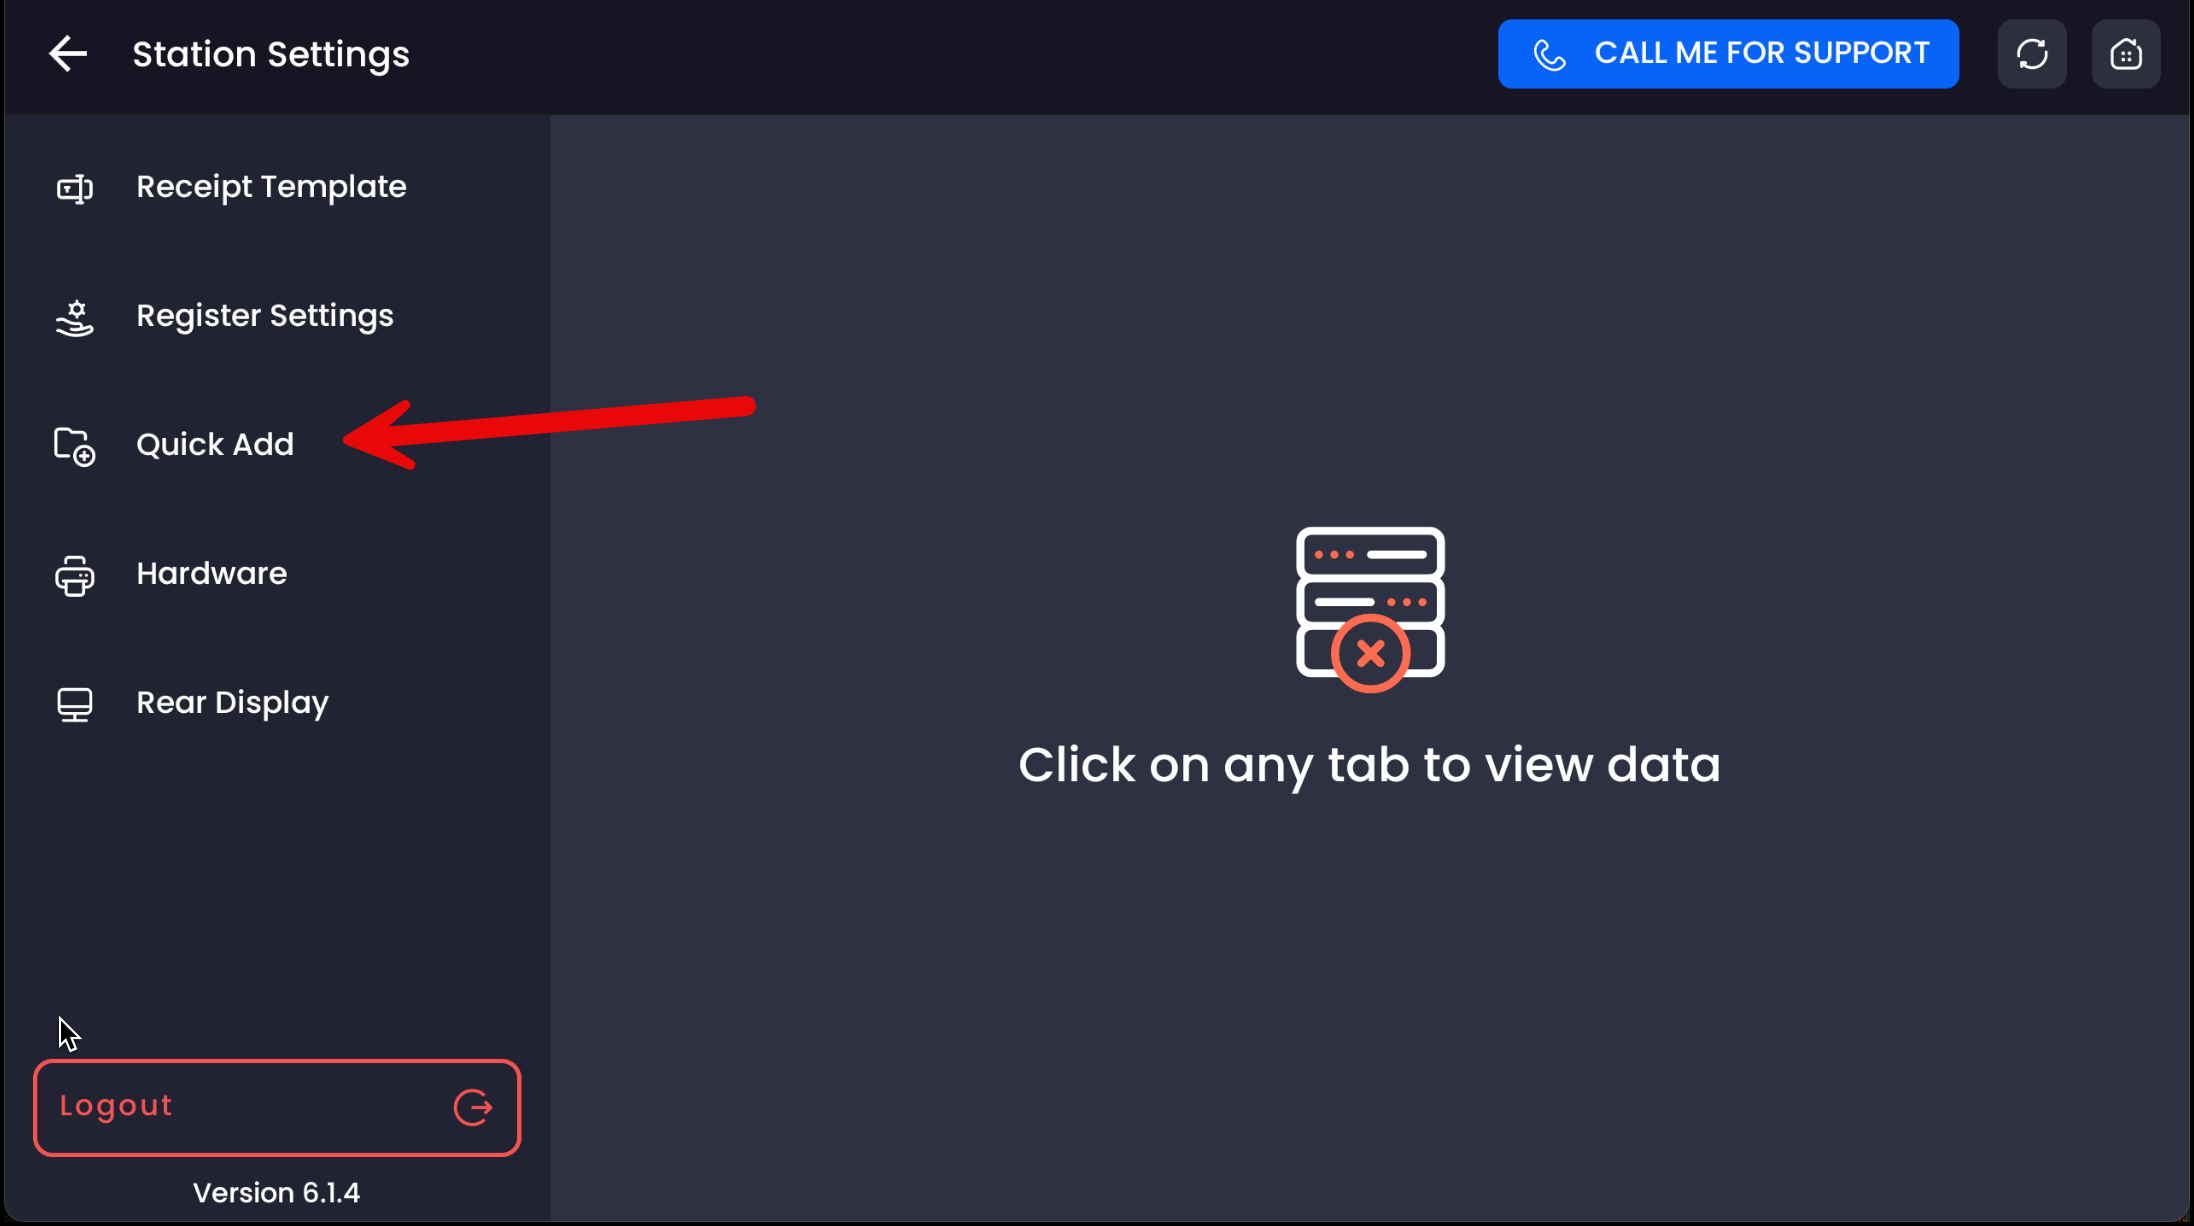2194x1226 pixels.
Task: Open the home icon button
Action: [x=2125, y=54]
